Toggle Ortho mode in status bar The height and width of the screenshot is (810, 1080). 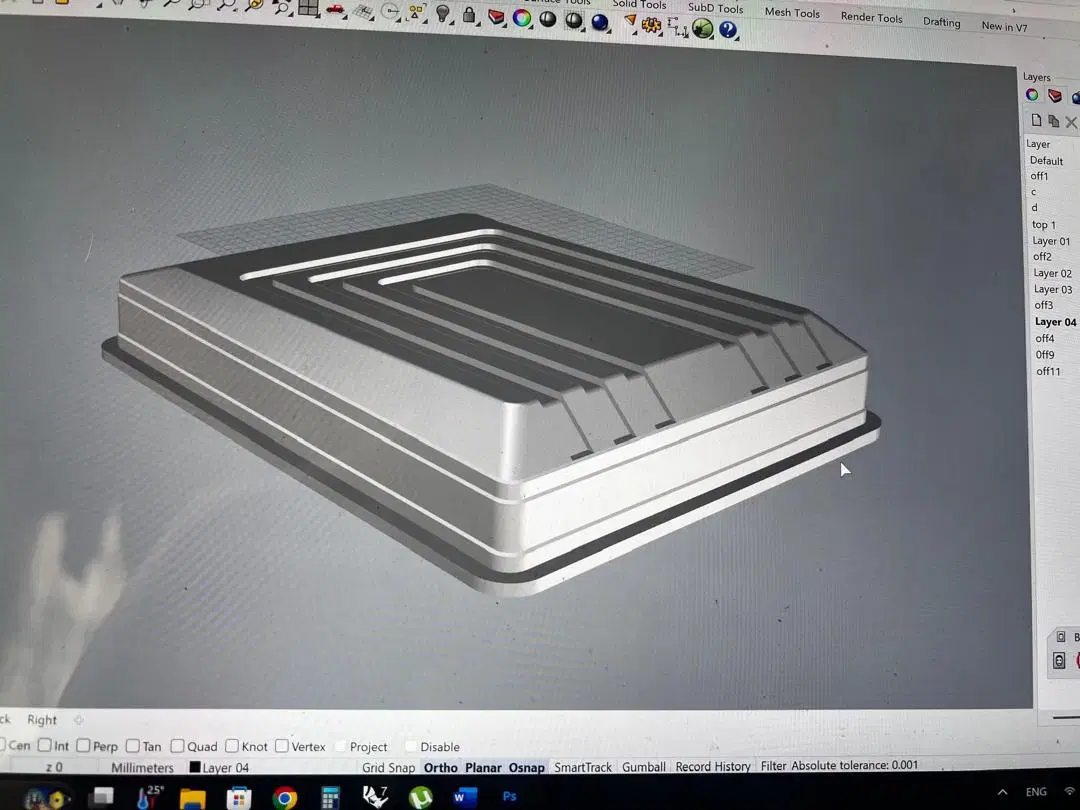click(x=441, y=767)
